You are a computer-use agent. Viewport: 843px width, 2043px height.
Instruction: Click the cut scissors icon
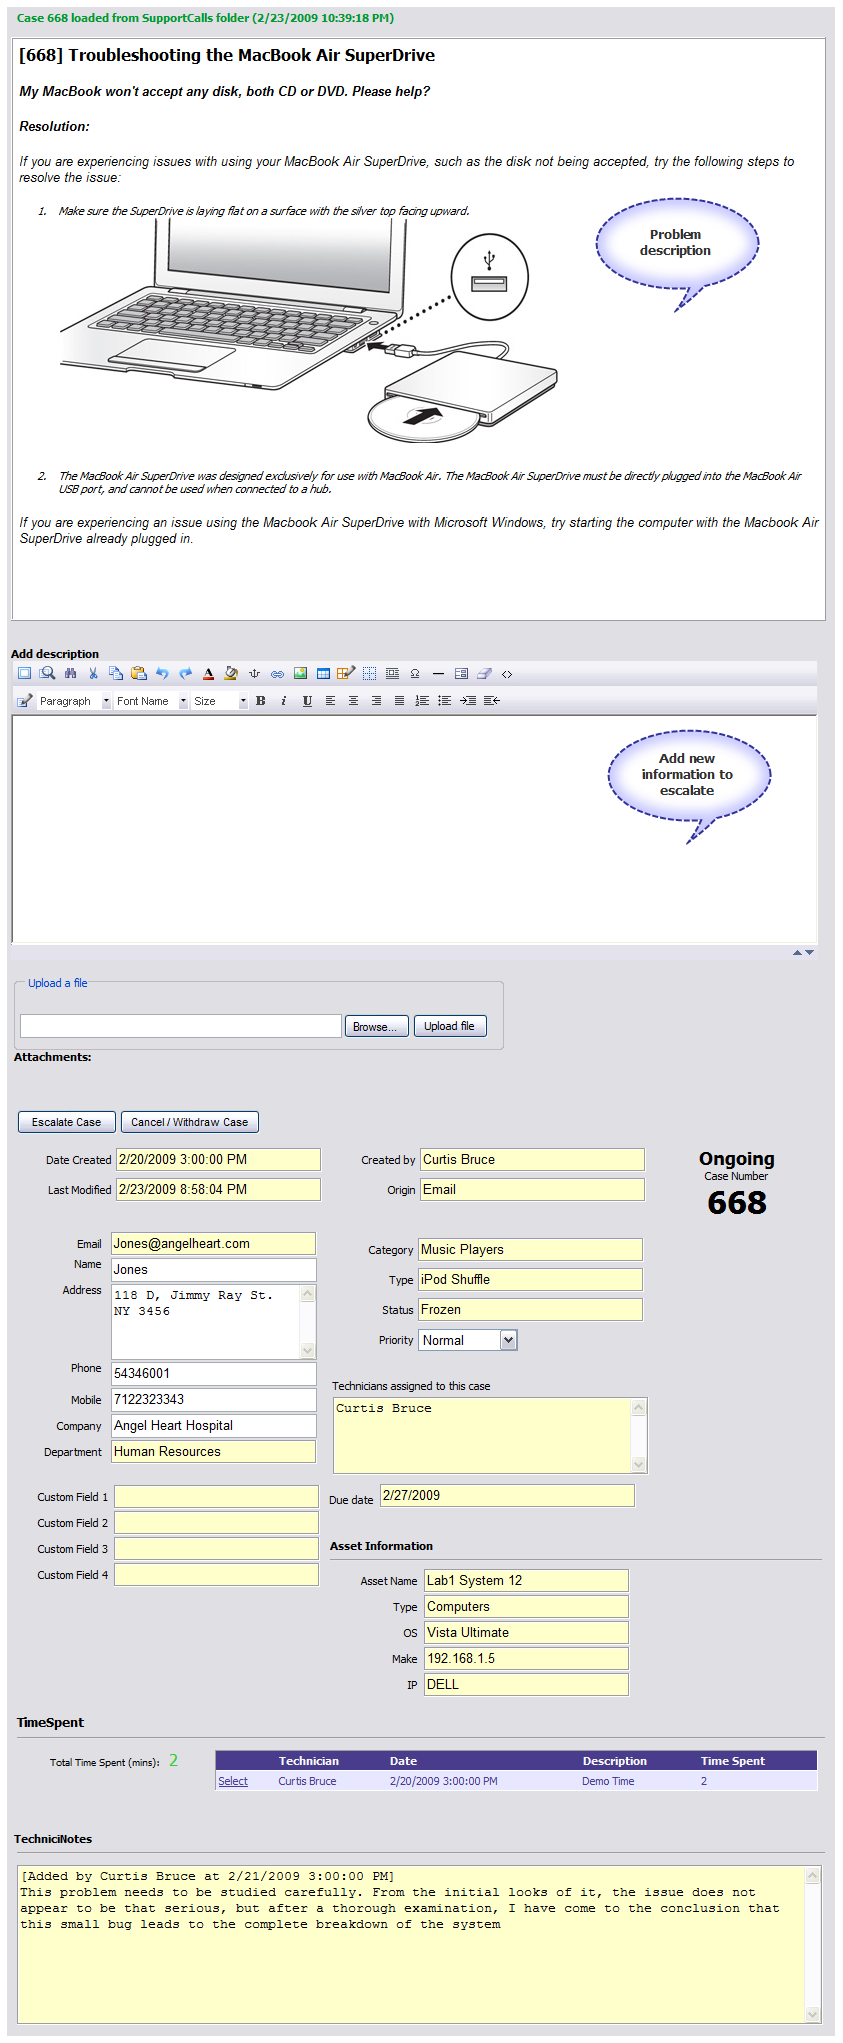93,673
